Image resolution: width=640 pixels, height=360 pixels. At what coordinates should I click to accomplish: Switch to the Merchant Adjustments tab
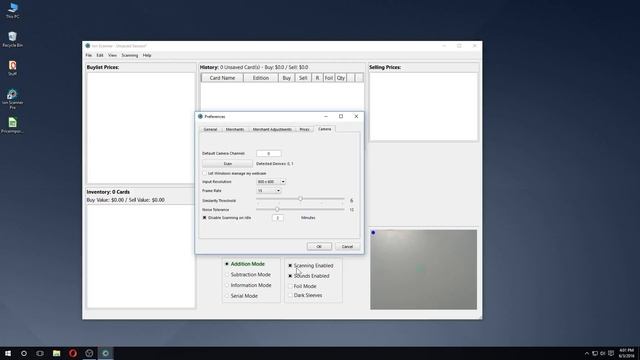point(272,129)
